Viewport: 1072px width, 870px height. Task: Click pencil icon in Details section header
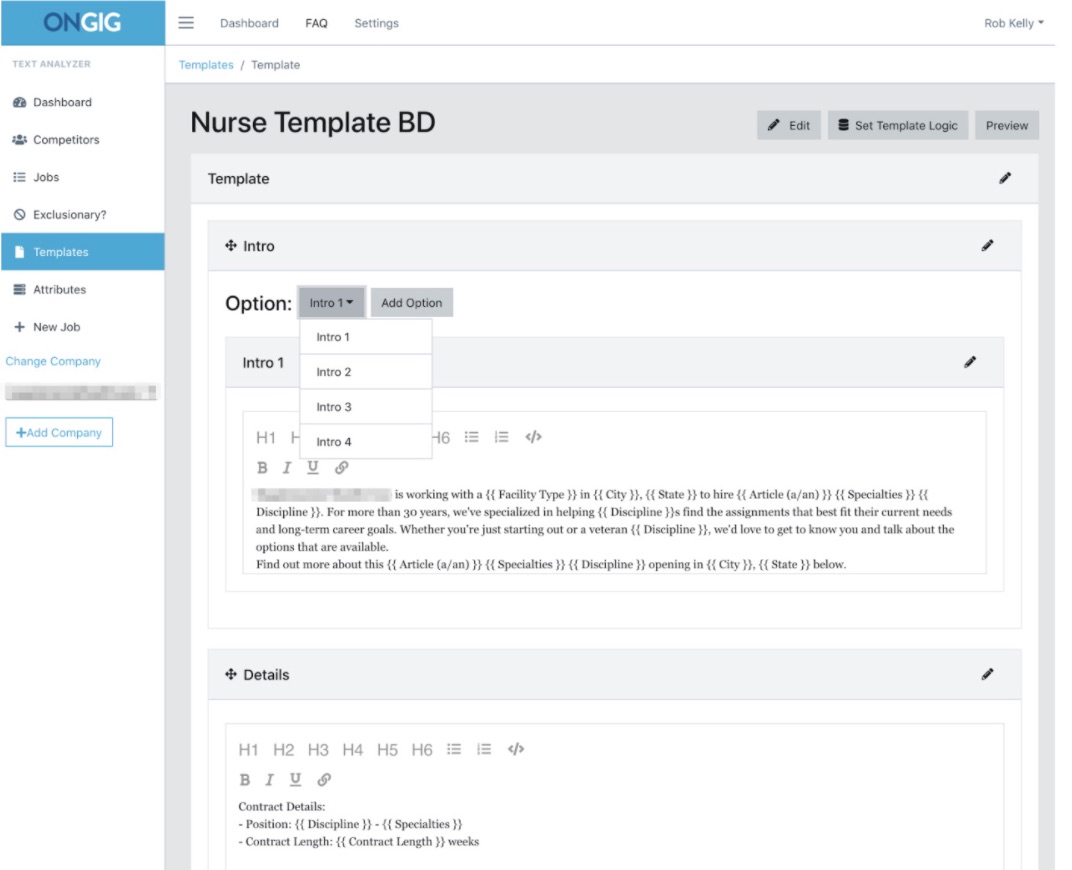point(987,674)
